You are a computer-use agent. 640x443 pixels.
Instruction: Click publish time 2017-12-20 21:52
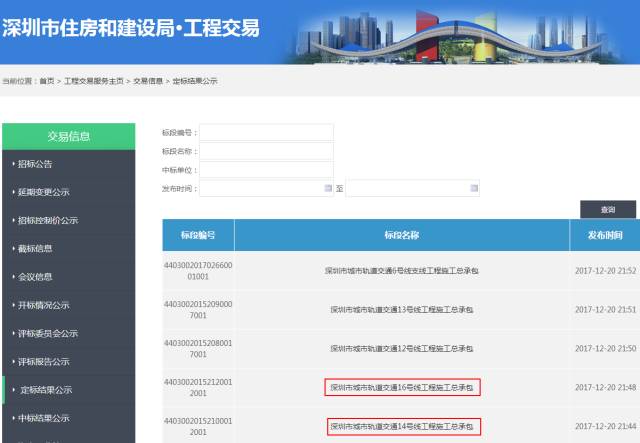[x=605, y=271]
